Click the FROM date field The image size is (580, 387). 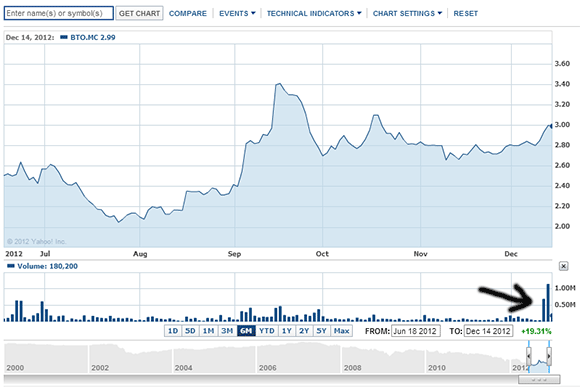pos(415,331)
